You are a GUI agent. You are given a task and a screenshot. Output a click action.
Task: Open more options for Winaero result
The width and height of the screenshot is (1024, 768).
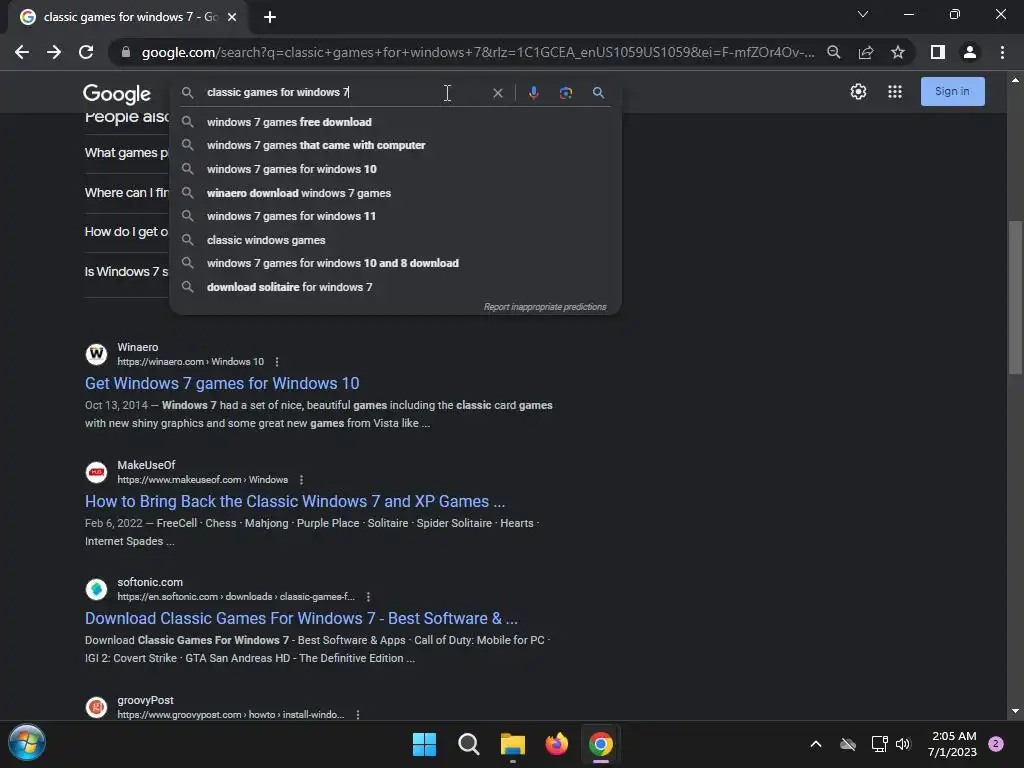[x=277, y=362]
